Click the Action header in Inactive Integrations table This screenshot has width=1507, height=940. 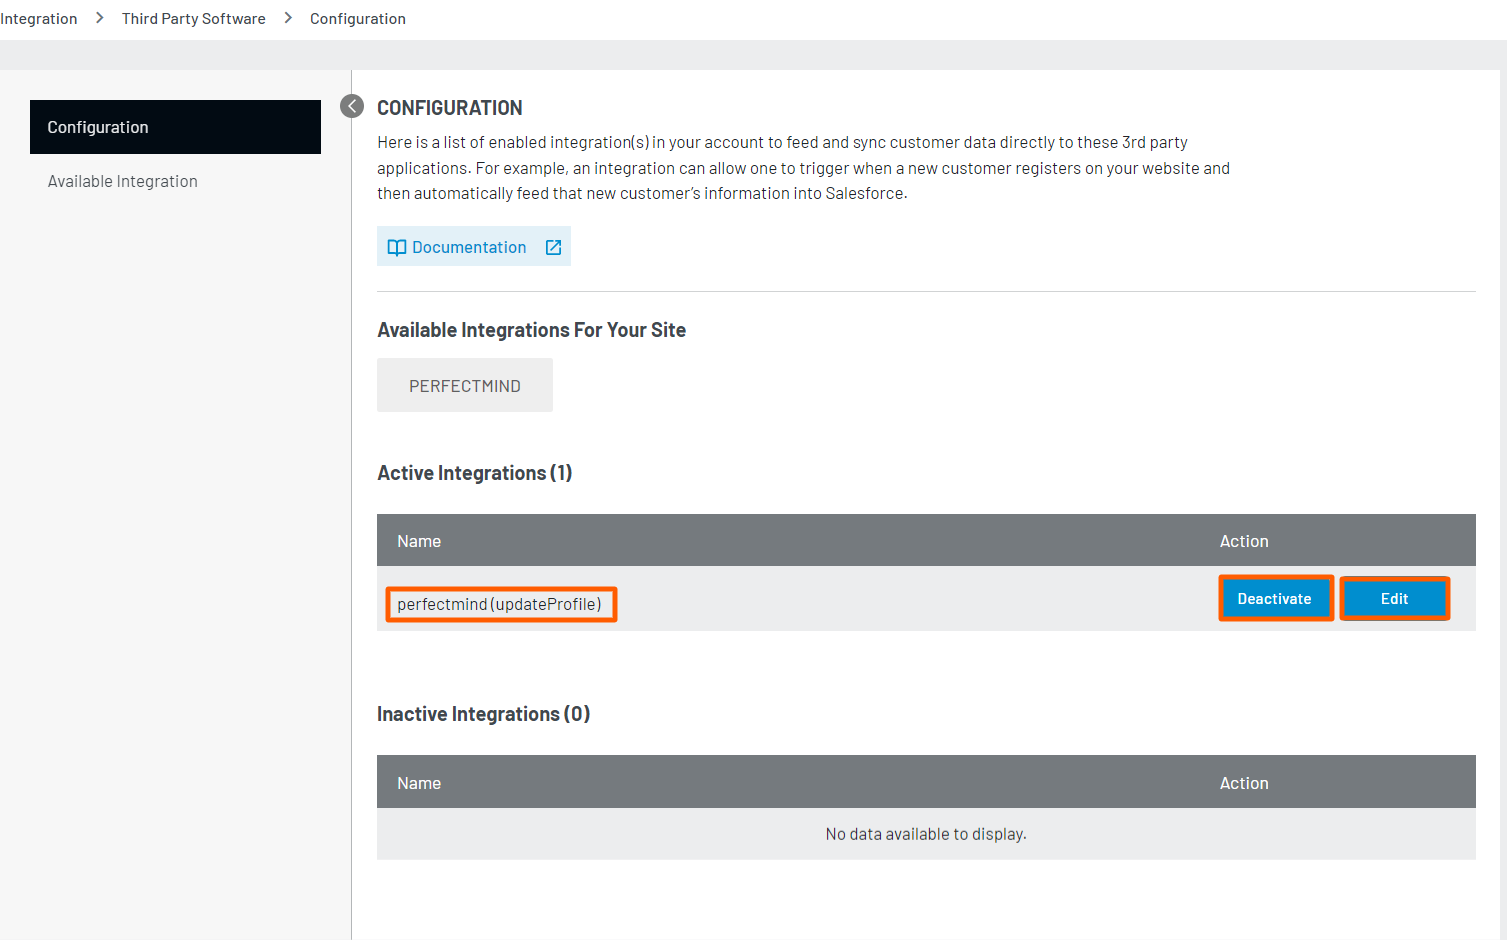pos(1244,783)
